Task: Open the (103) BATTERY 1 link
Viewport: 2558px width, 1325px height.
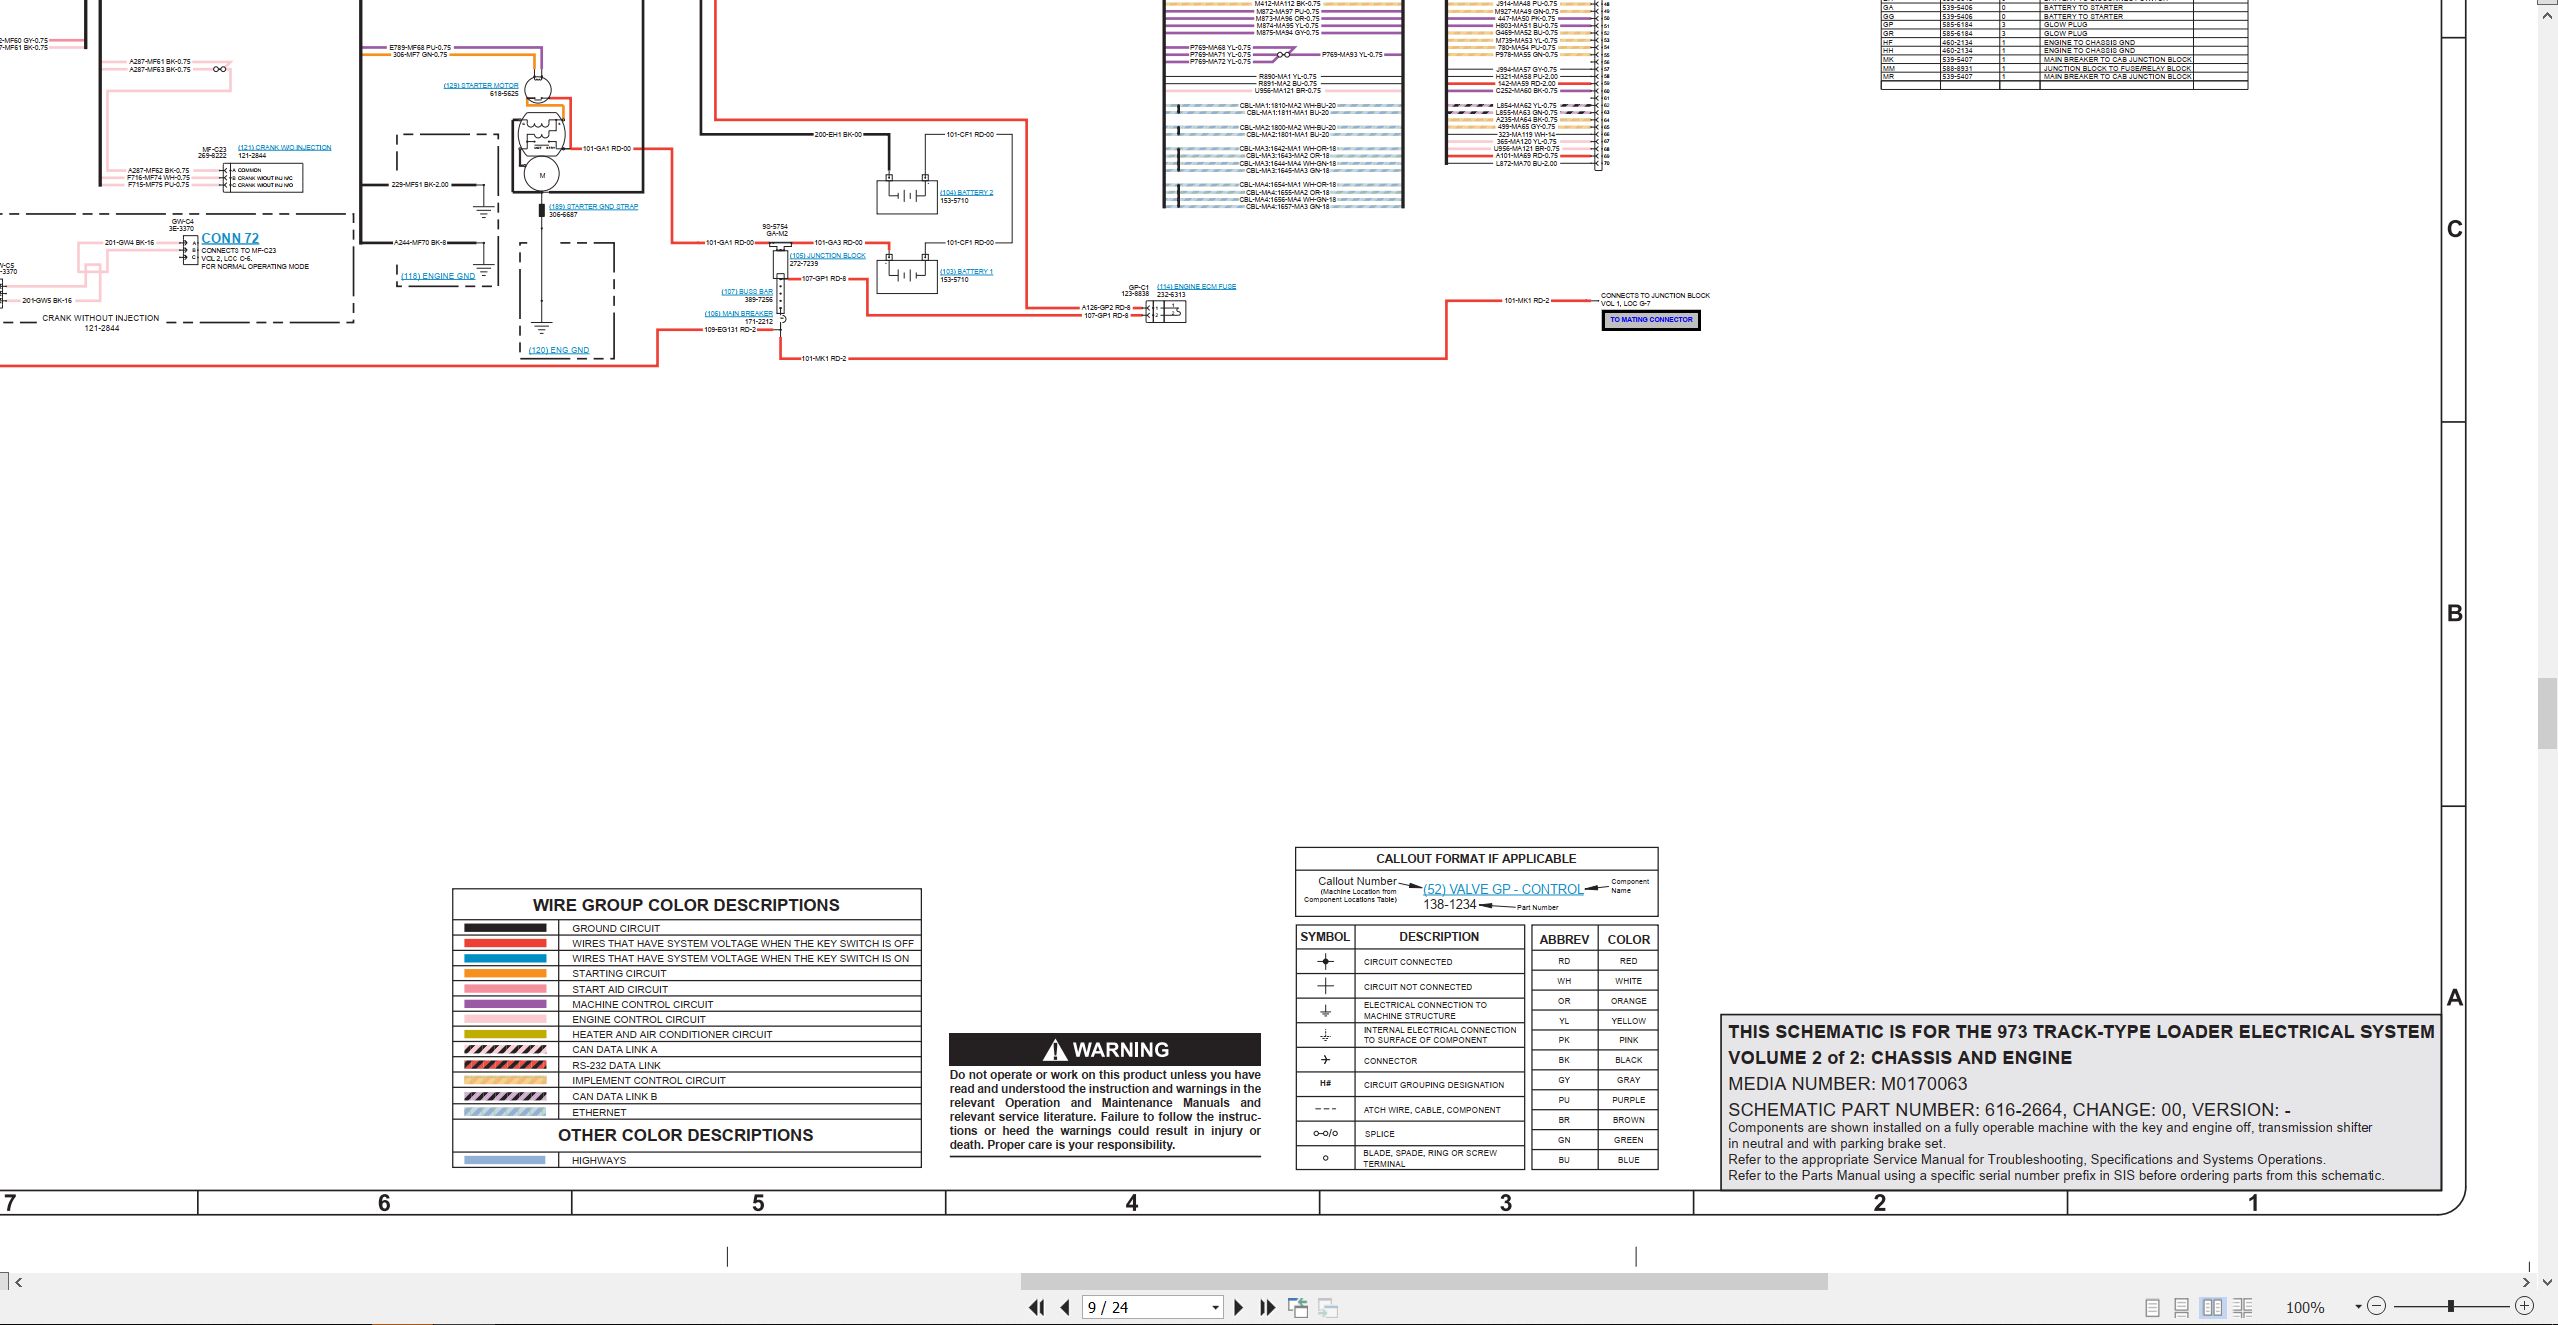Action: tap(966, 272)
